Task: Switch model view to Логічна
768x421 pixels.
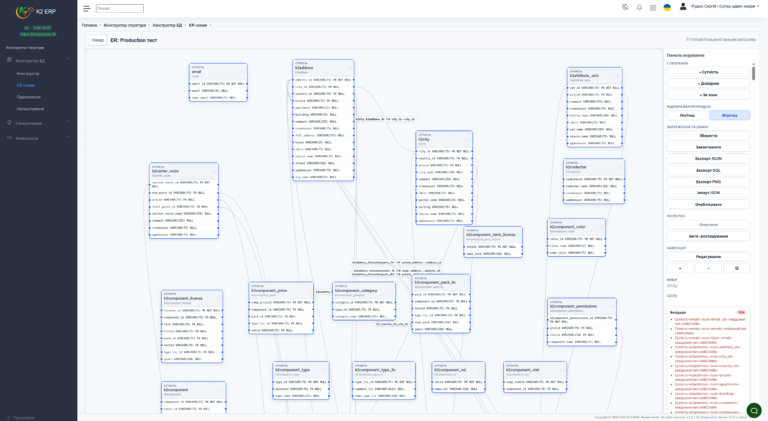Action: click(687, 116)
